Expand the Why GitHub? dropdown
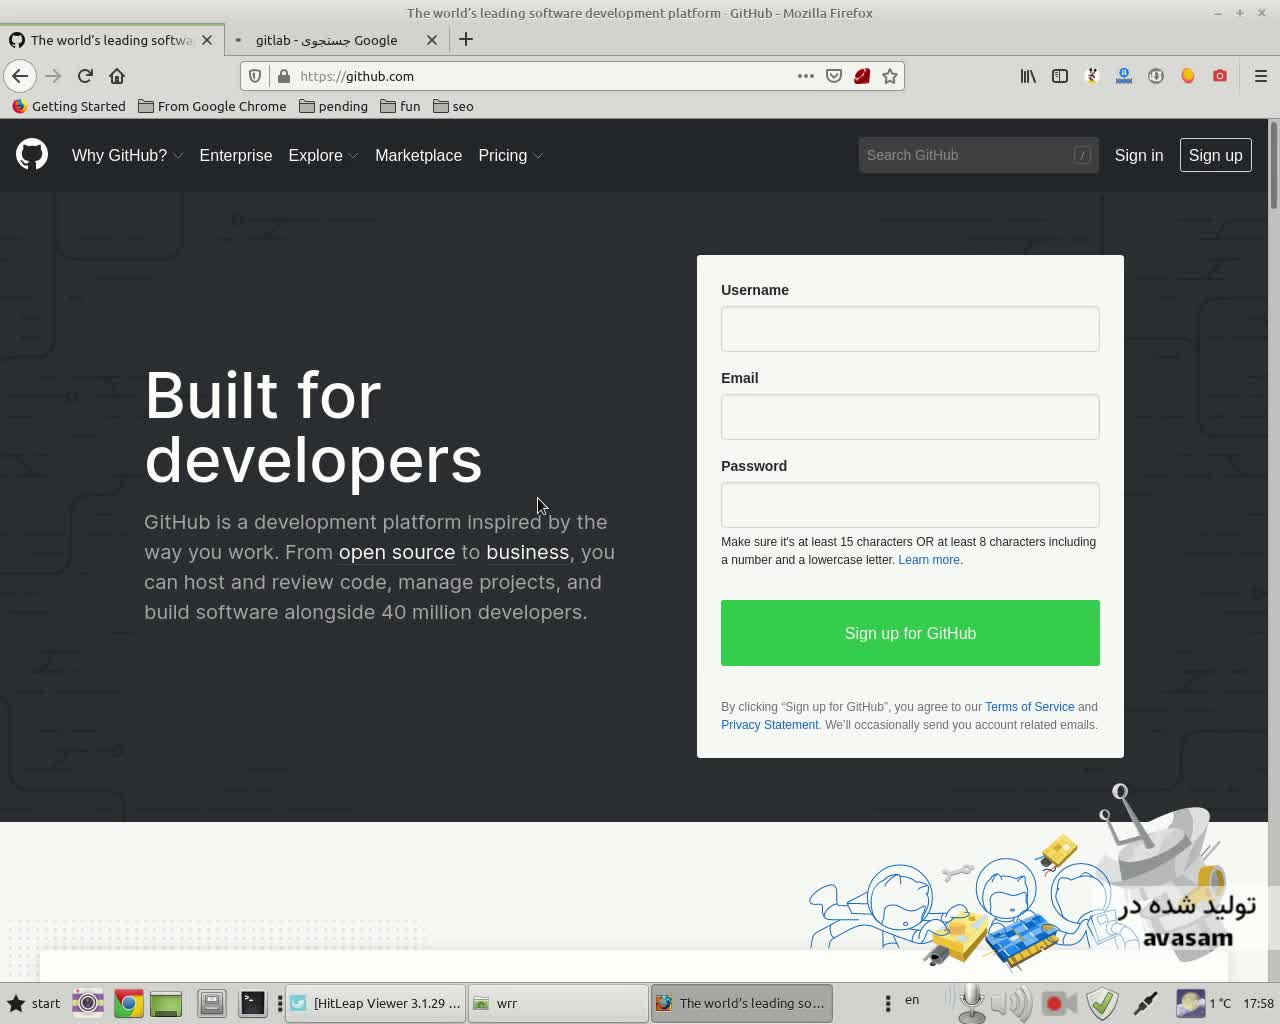The image size is (1280, 1024). (127, 155)
